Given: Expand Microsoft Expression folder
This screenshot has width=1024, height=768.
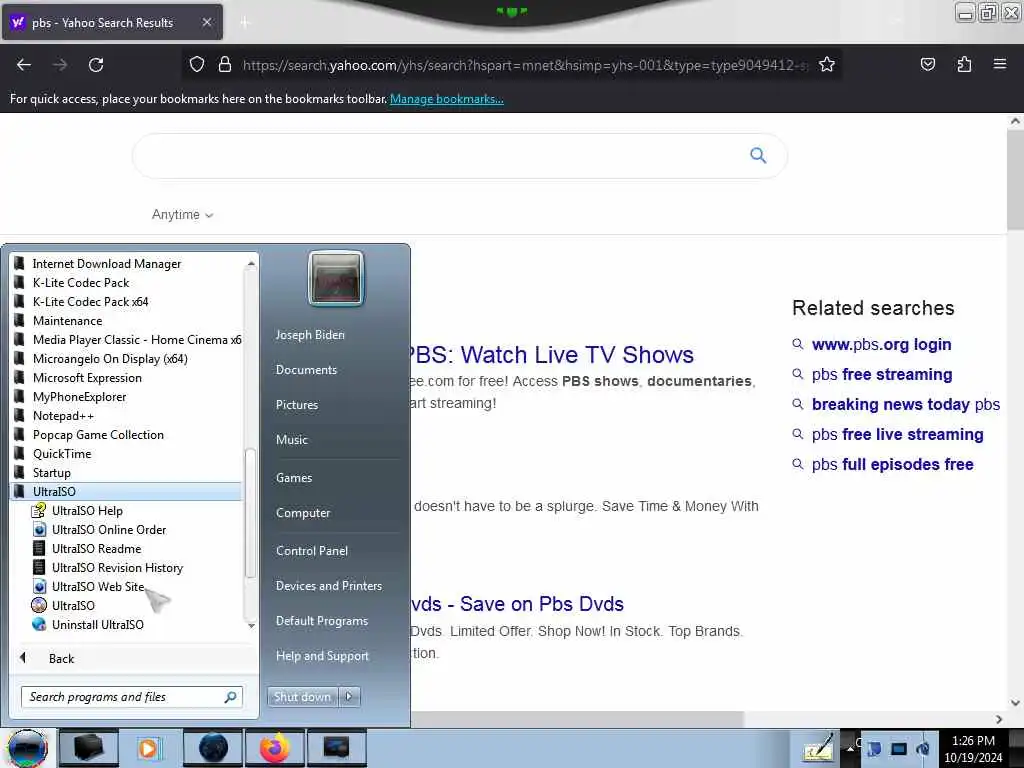Looking at the screenshot, I should 127,377.
